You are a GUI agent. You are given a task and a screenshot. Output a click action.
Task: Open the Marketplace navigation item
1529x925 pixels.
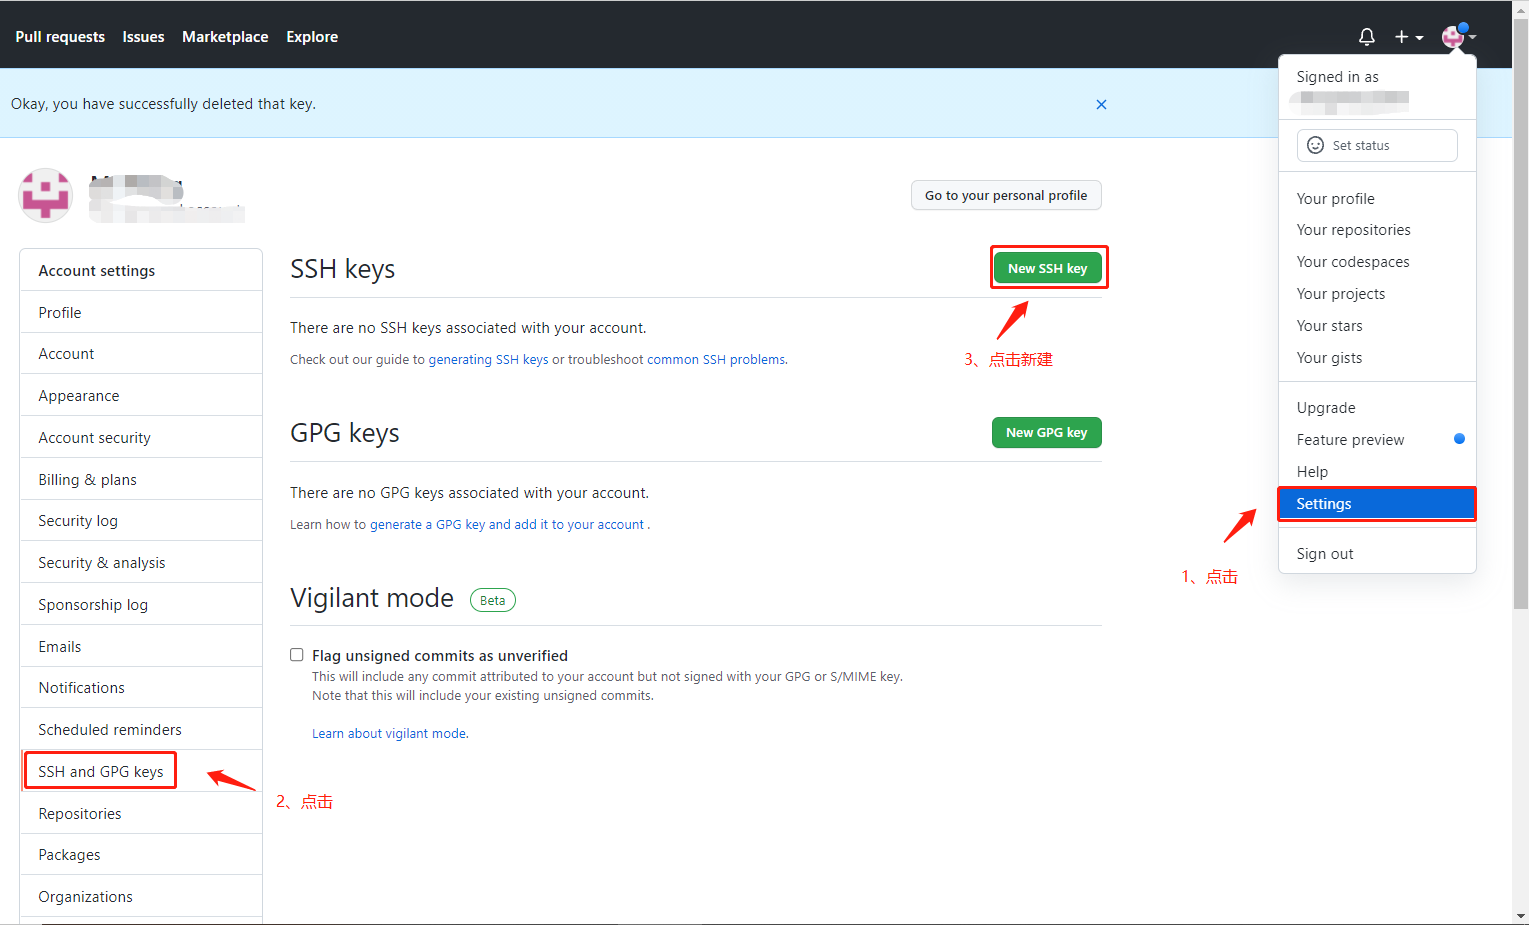(225, 36)
